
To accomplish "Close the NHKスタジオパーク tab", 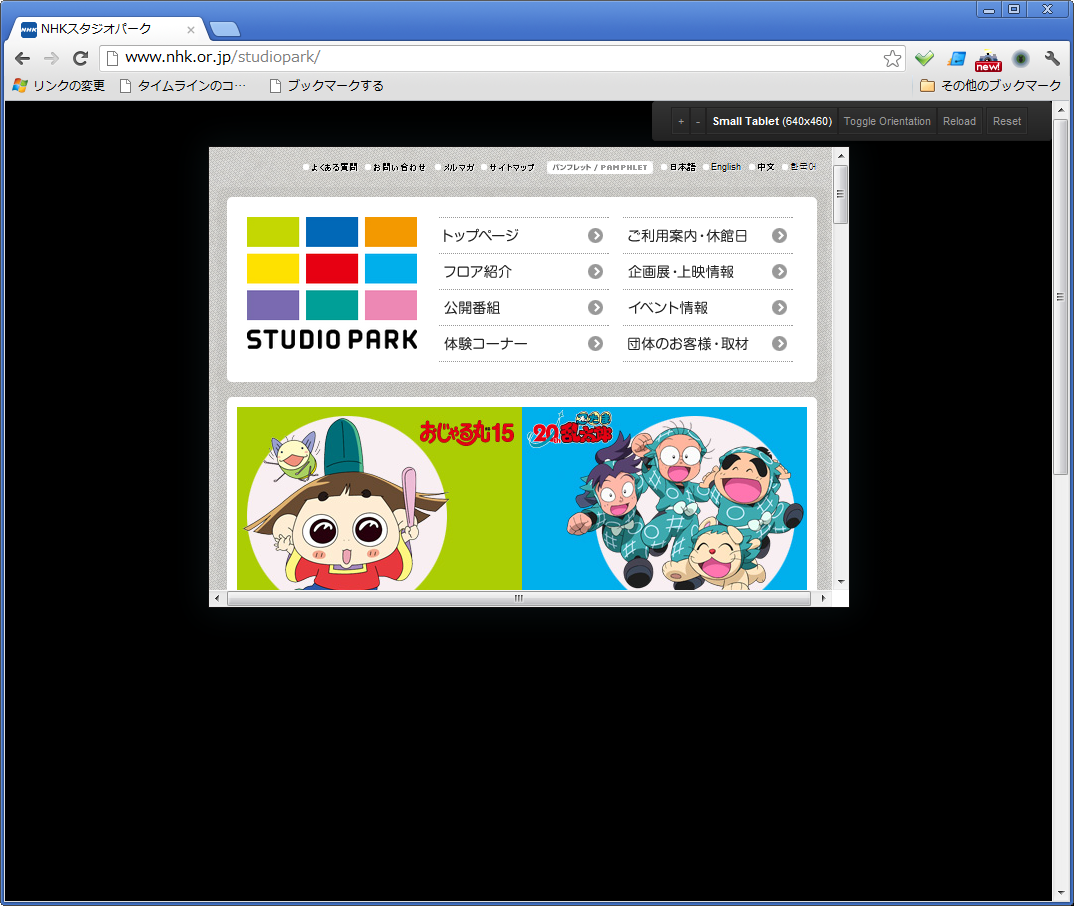I will coord(191,30).
